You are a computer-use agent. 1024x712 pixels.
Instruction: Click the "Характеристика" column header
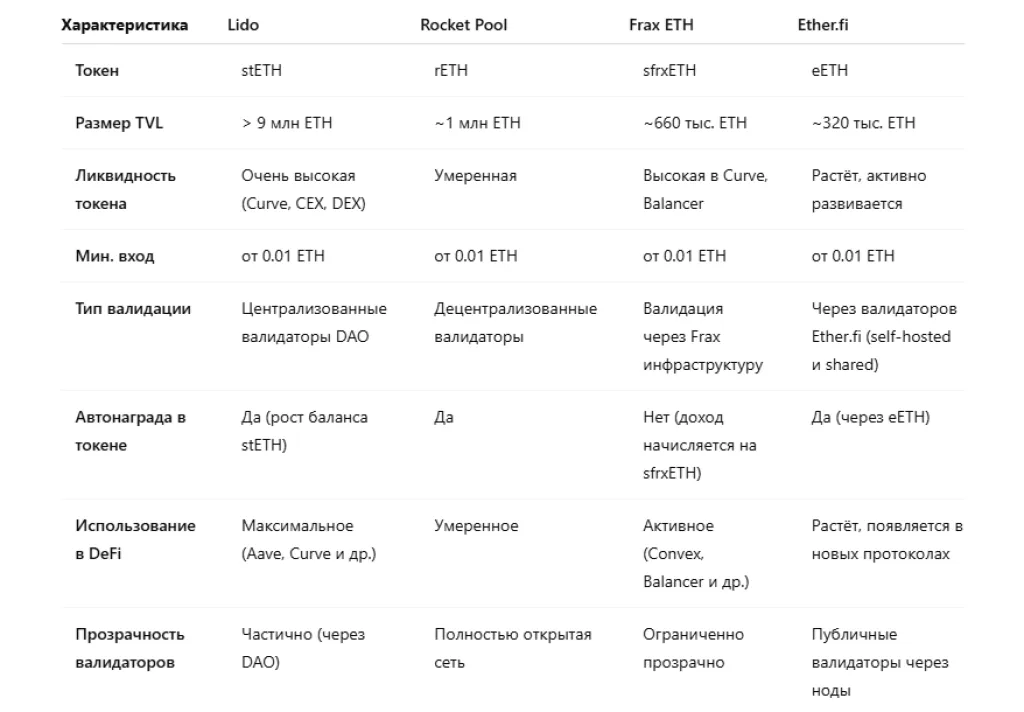(125, 25)
